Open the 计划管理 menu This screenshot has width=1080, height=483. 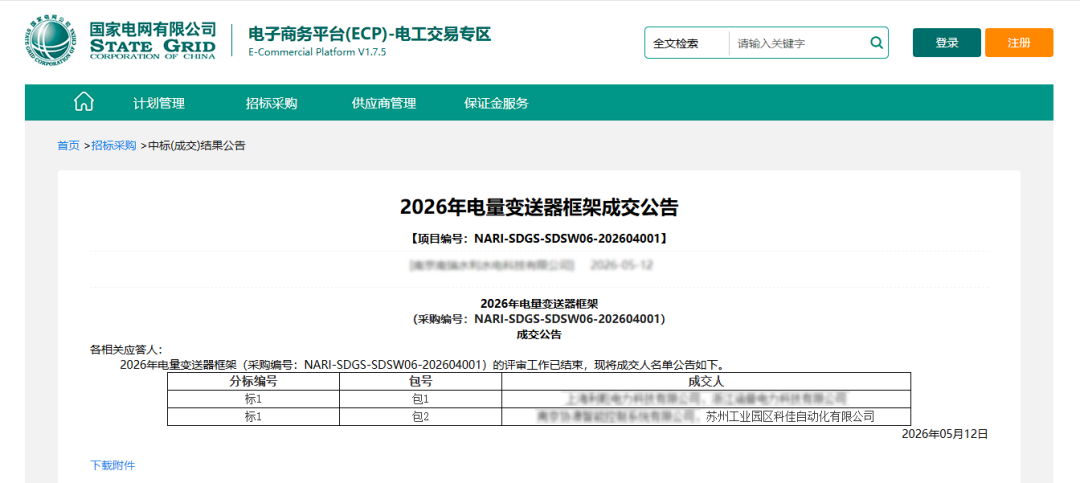point(159,103)
